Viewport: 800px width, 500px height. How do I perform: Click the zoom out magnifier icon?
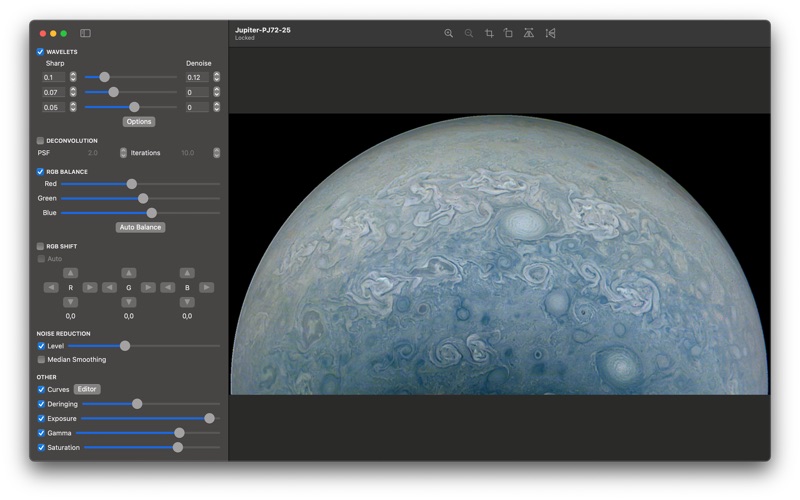point(468,33)
